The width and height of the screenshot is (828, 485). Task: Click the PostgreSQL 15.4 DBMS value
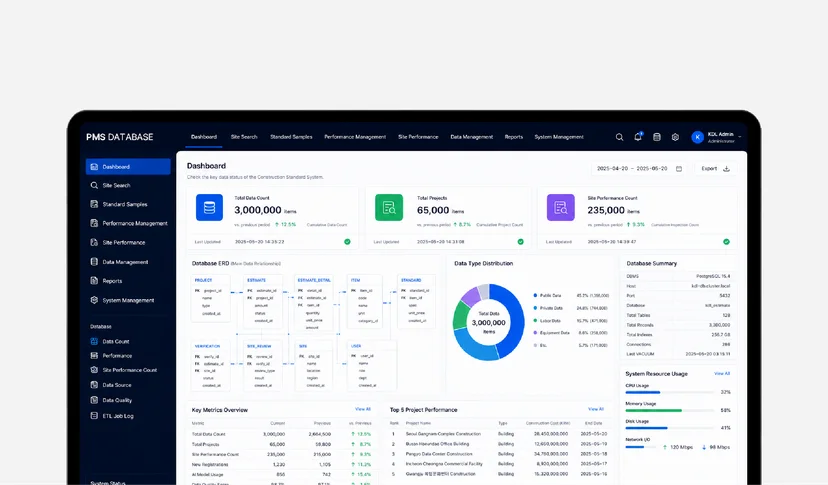[x=713, y=276]
